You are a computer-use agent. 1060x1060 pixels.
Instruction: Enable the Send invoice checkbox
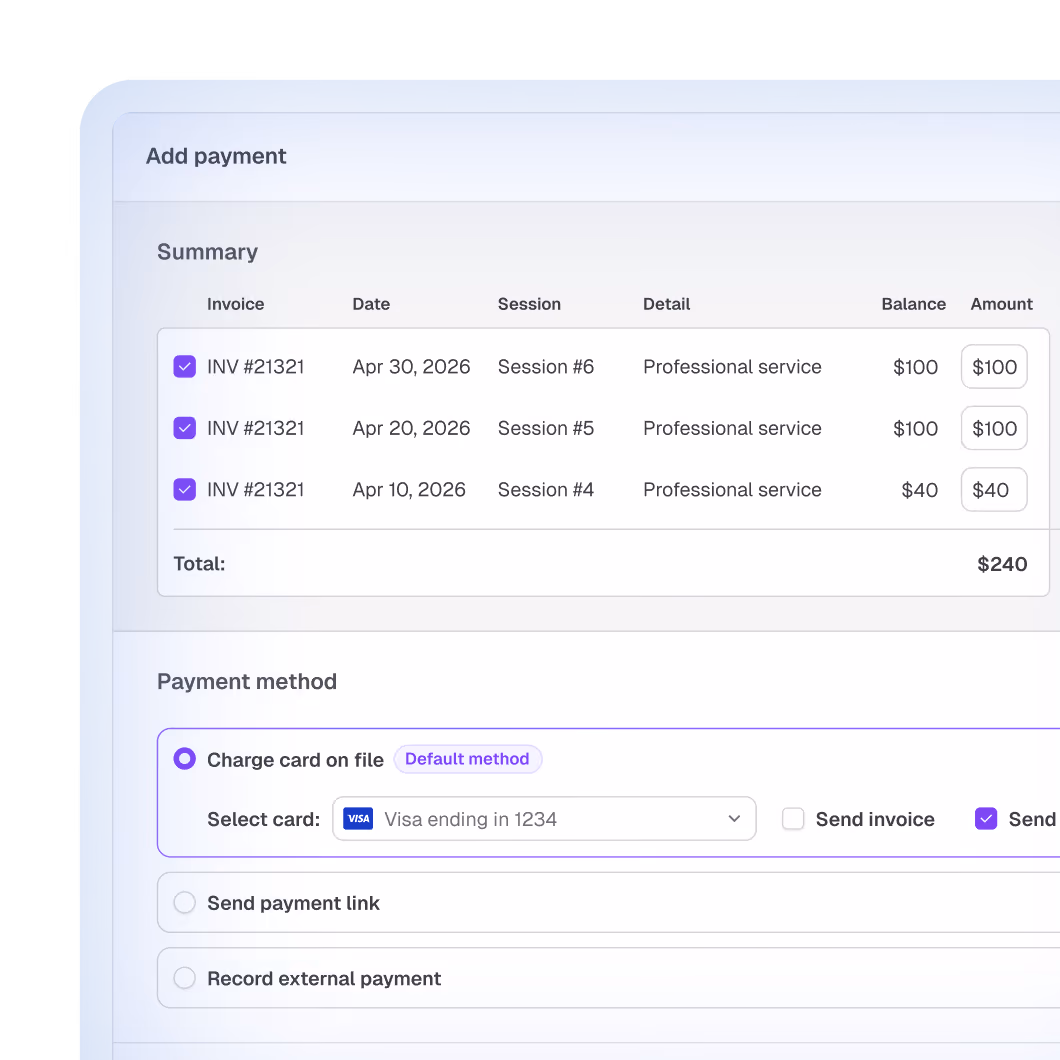[x=793, y=819]
